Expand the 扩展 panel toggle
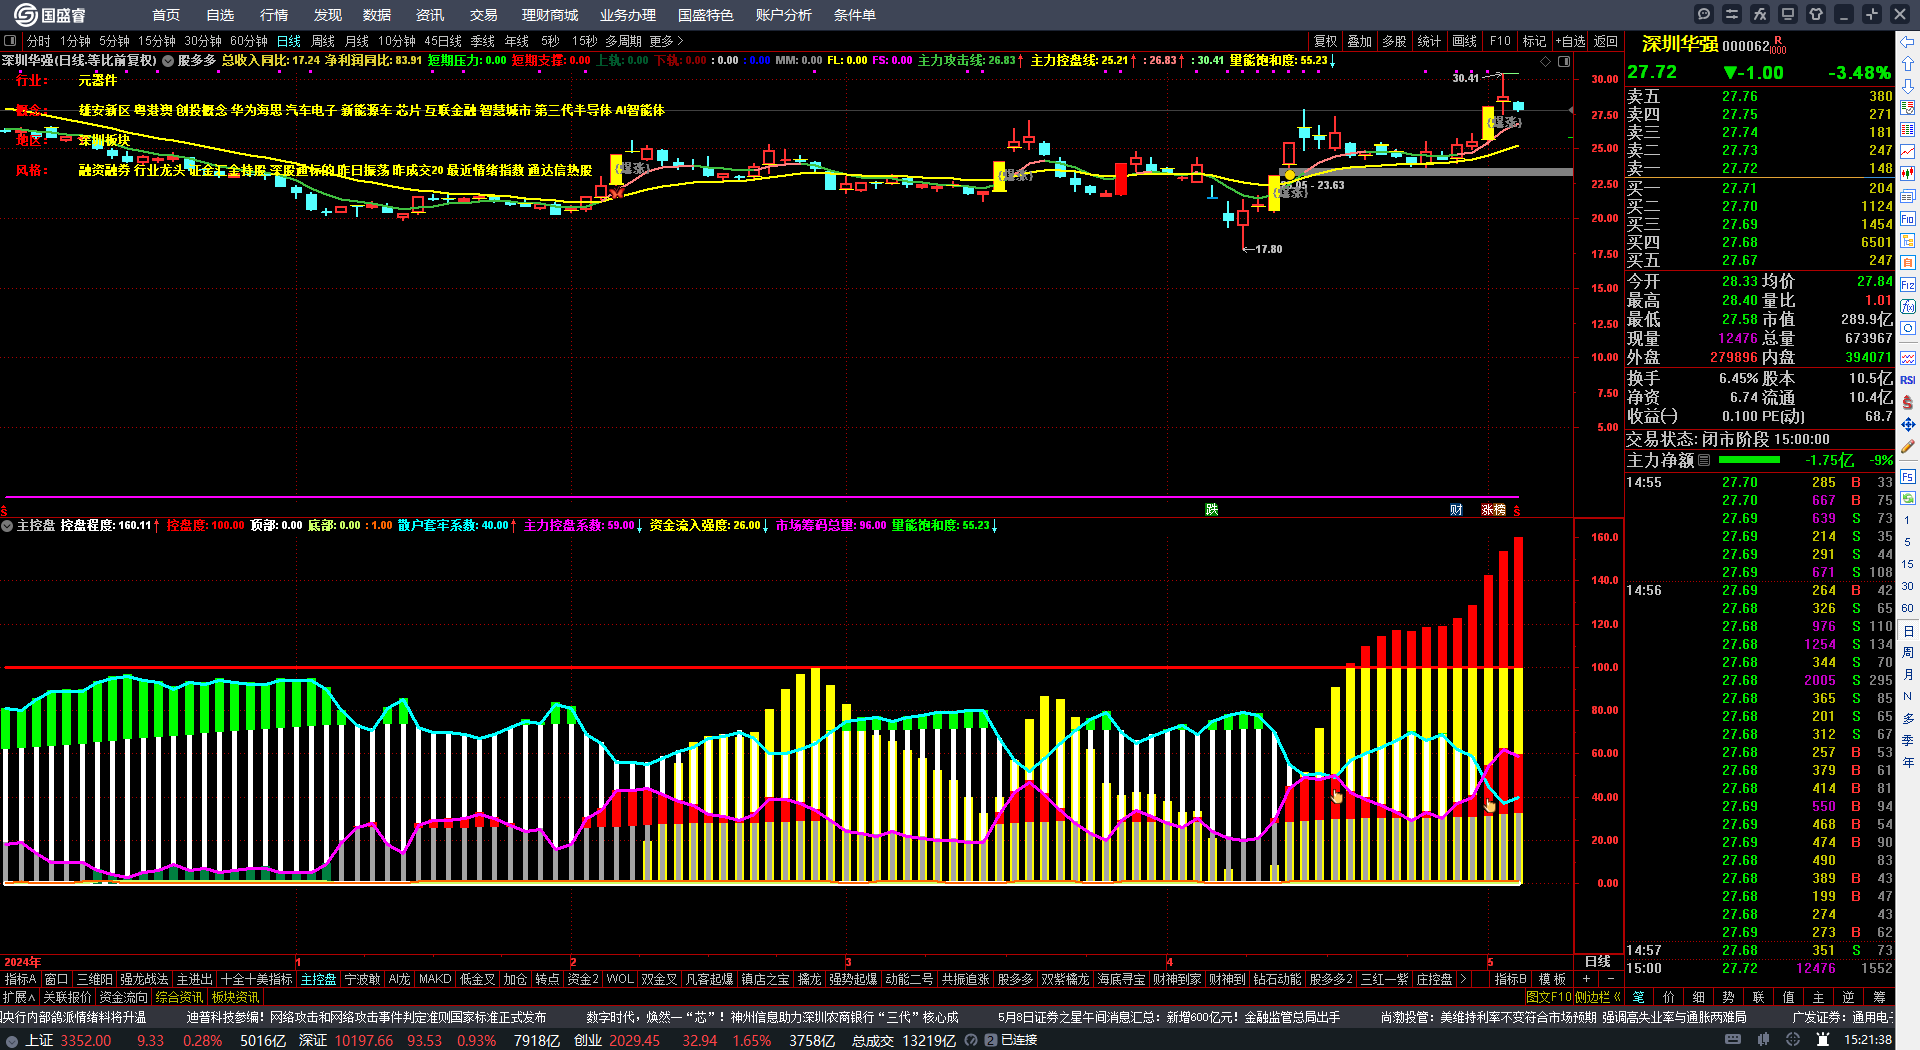The width and height of the screenshot is (1920, 1050). coord(19,997)
